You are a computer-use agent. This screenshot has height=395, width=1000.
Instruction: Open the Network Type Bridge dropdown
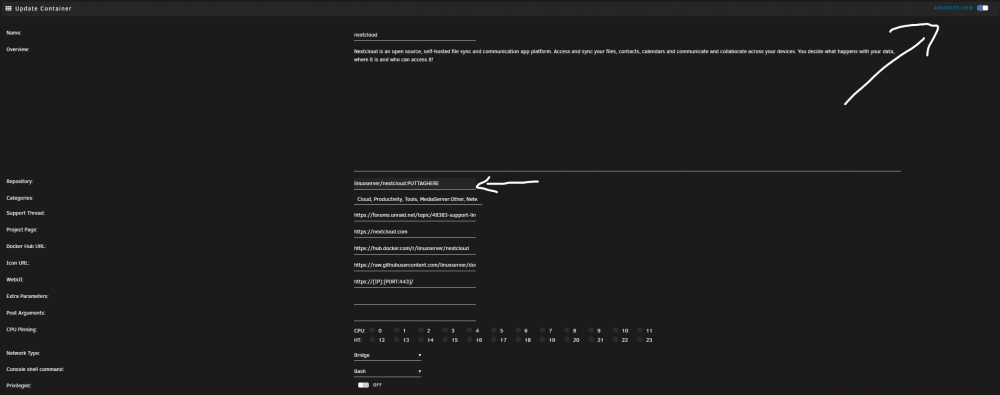click(x=387, y=355)
